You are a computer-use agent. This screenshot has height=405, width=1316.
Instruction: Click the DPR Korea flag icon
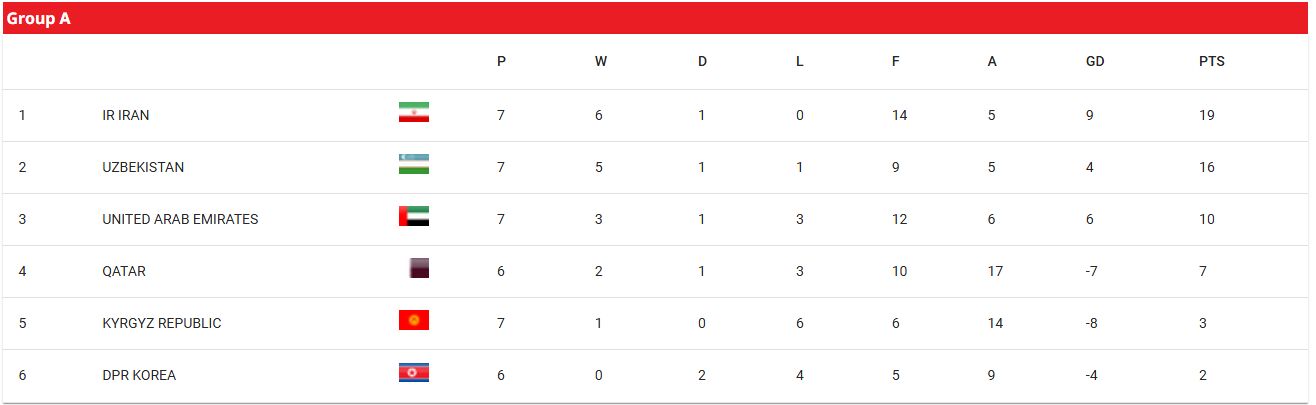pyautogui.click(x=414, y=373)
